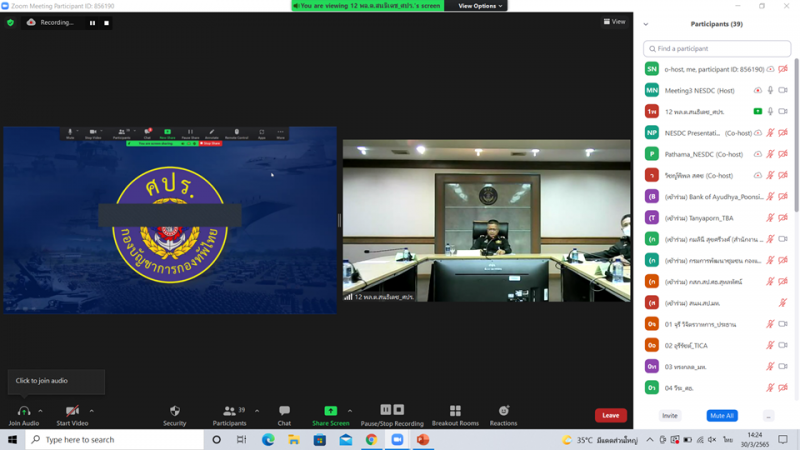This screenshot has width=800, height=450.
Task: Expand arrow next to Participants button
Action: tap(257, 411)
